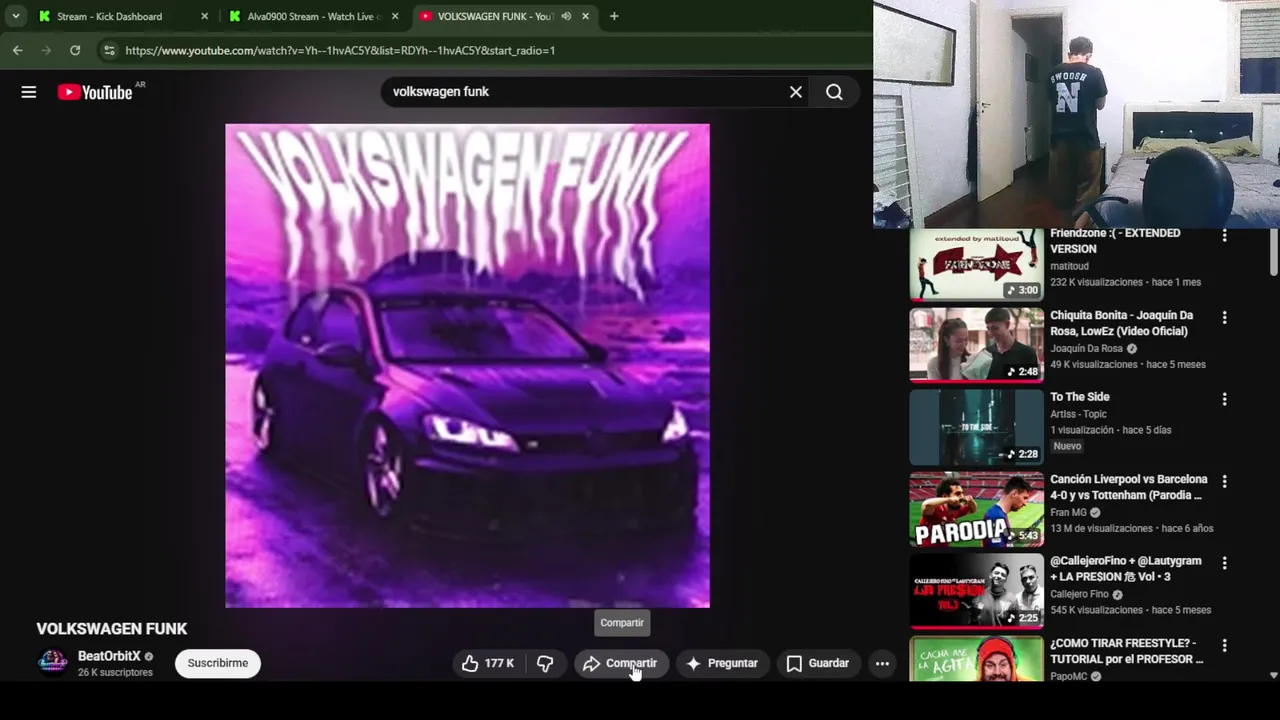Open a new browser tab with plus

(614, 16)
